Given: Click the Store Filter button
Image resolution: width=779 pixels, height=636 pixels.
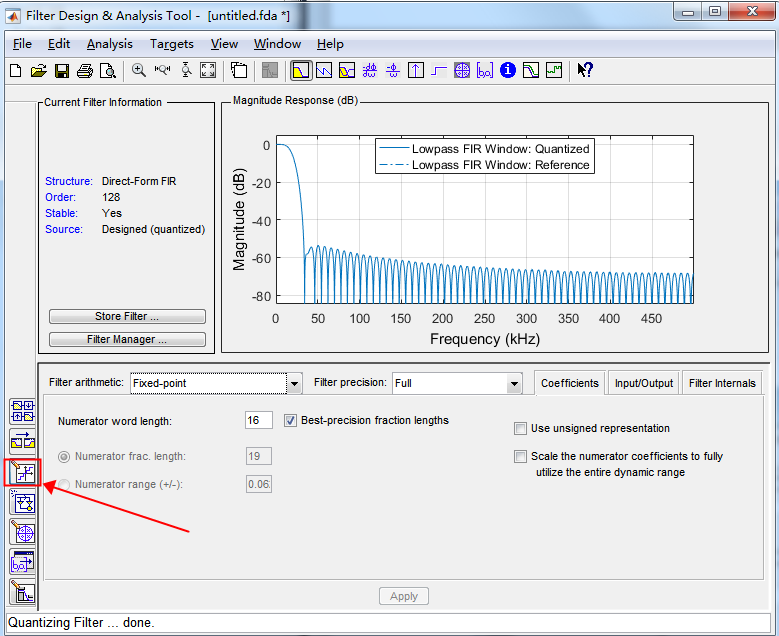Looking at the screenshot, I should (x=127, y=317).
